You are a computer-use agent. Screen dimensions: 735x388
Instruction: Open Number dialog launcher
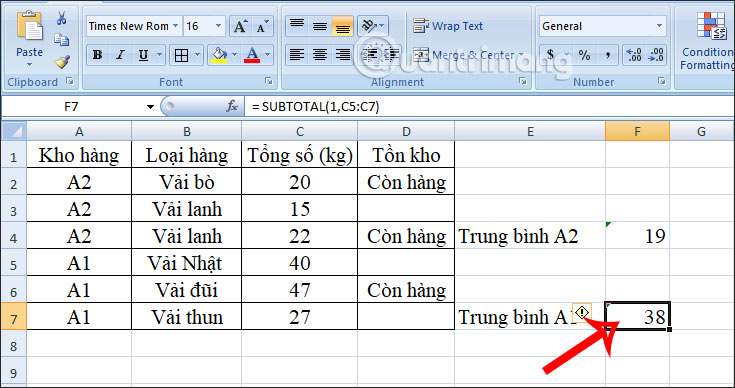tap(661, 82)
